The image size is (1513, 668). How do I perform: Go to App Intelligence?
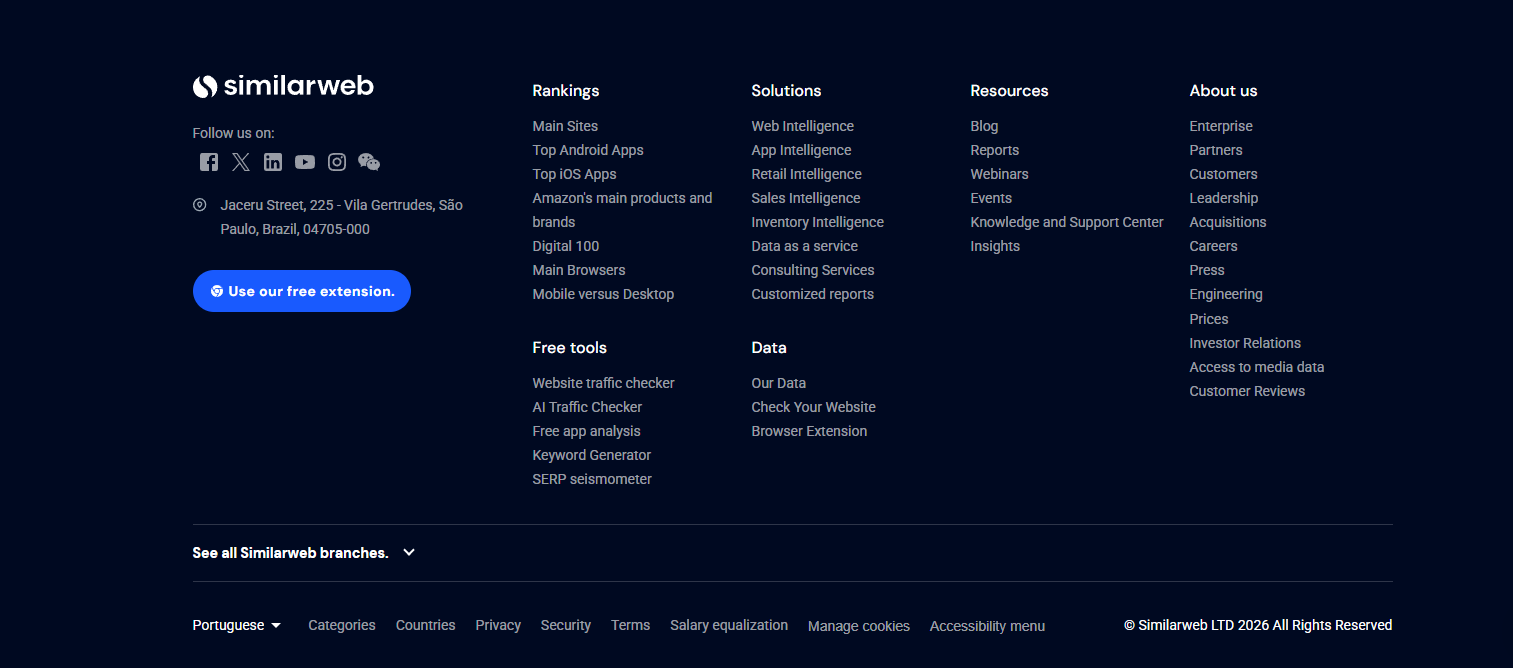(802, 150)
